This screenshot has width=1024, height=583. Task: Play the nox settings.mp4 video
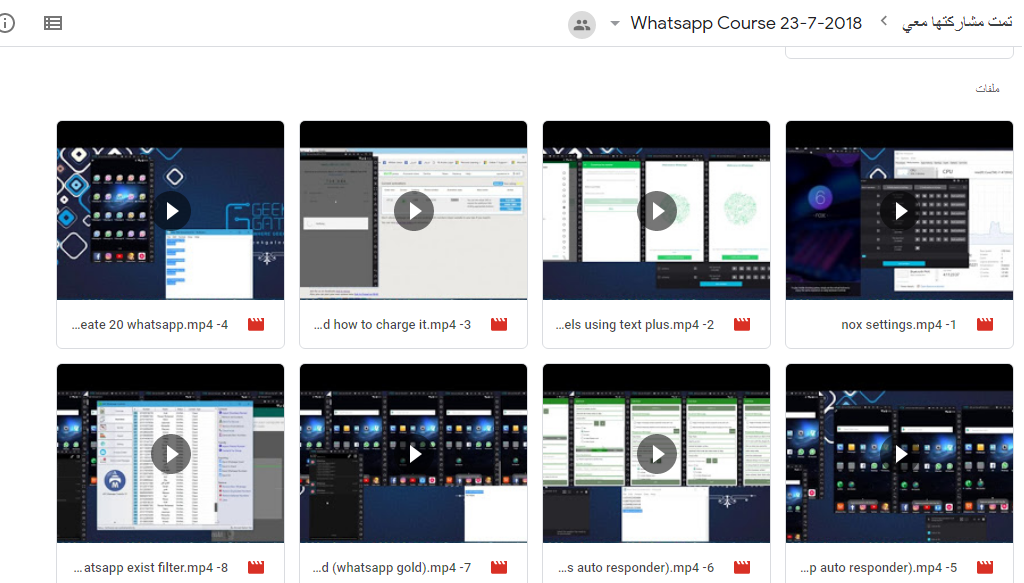point(900,211)
